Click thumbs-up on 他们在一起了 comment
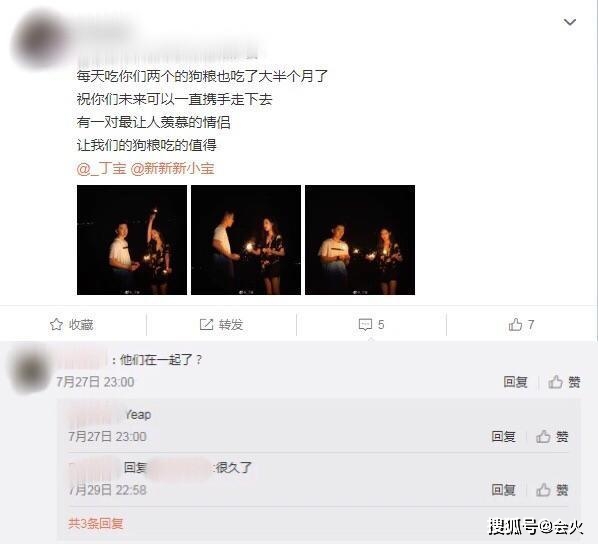The height and width of the screenshot is (544, 598). click(555, 382)
